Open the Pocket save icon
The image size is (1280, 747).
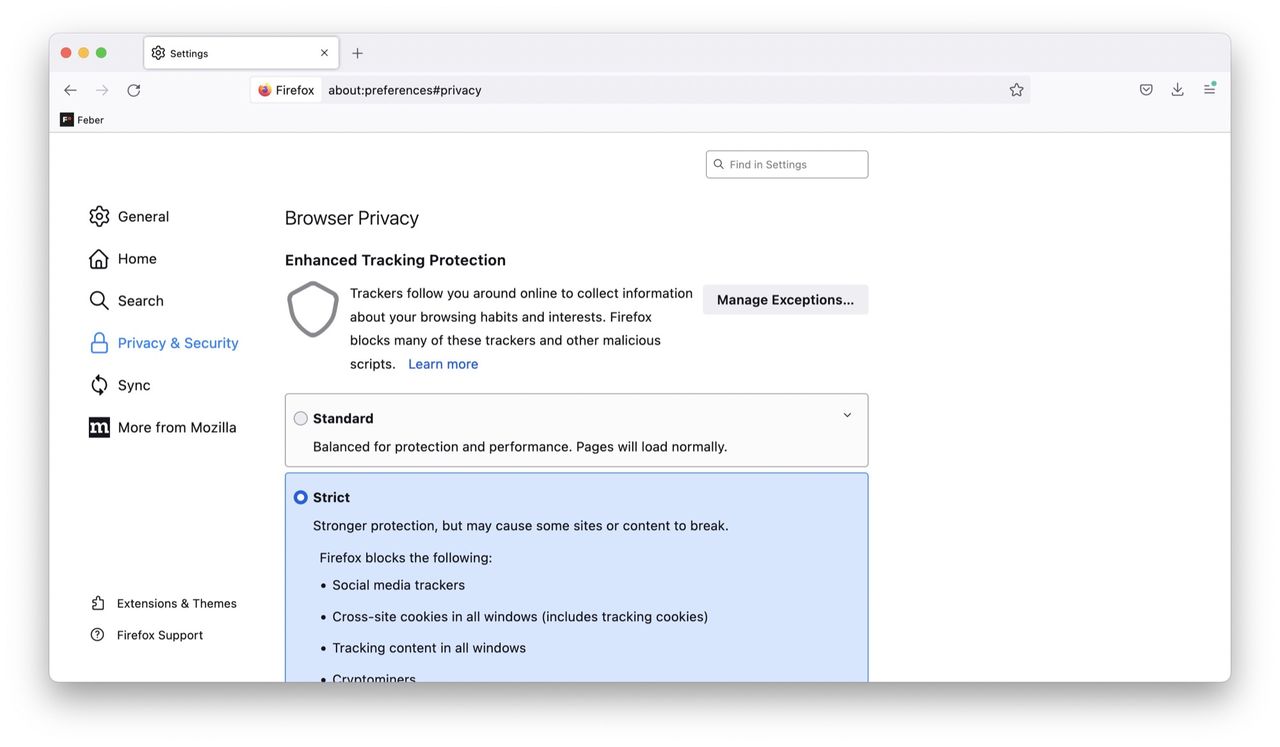pos(1146,90)
